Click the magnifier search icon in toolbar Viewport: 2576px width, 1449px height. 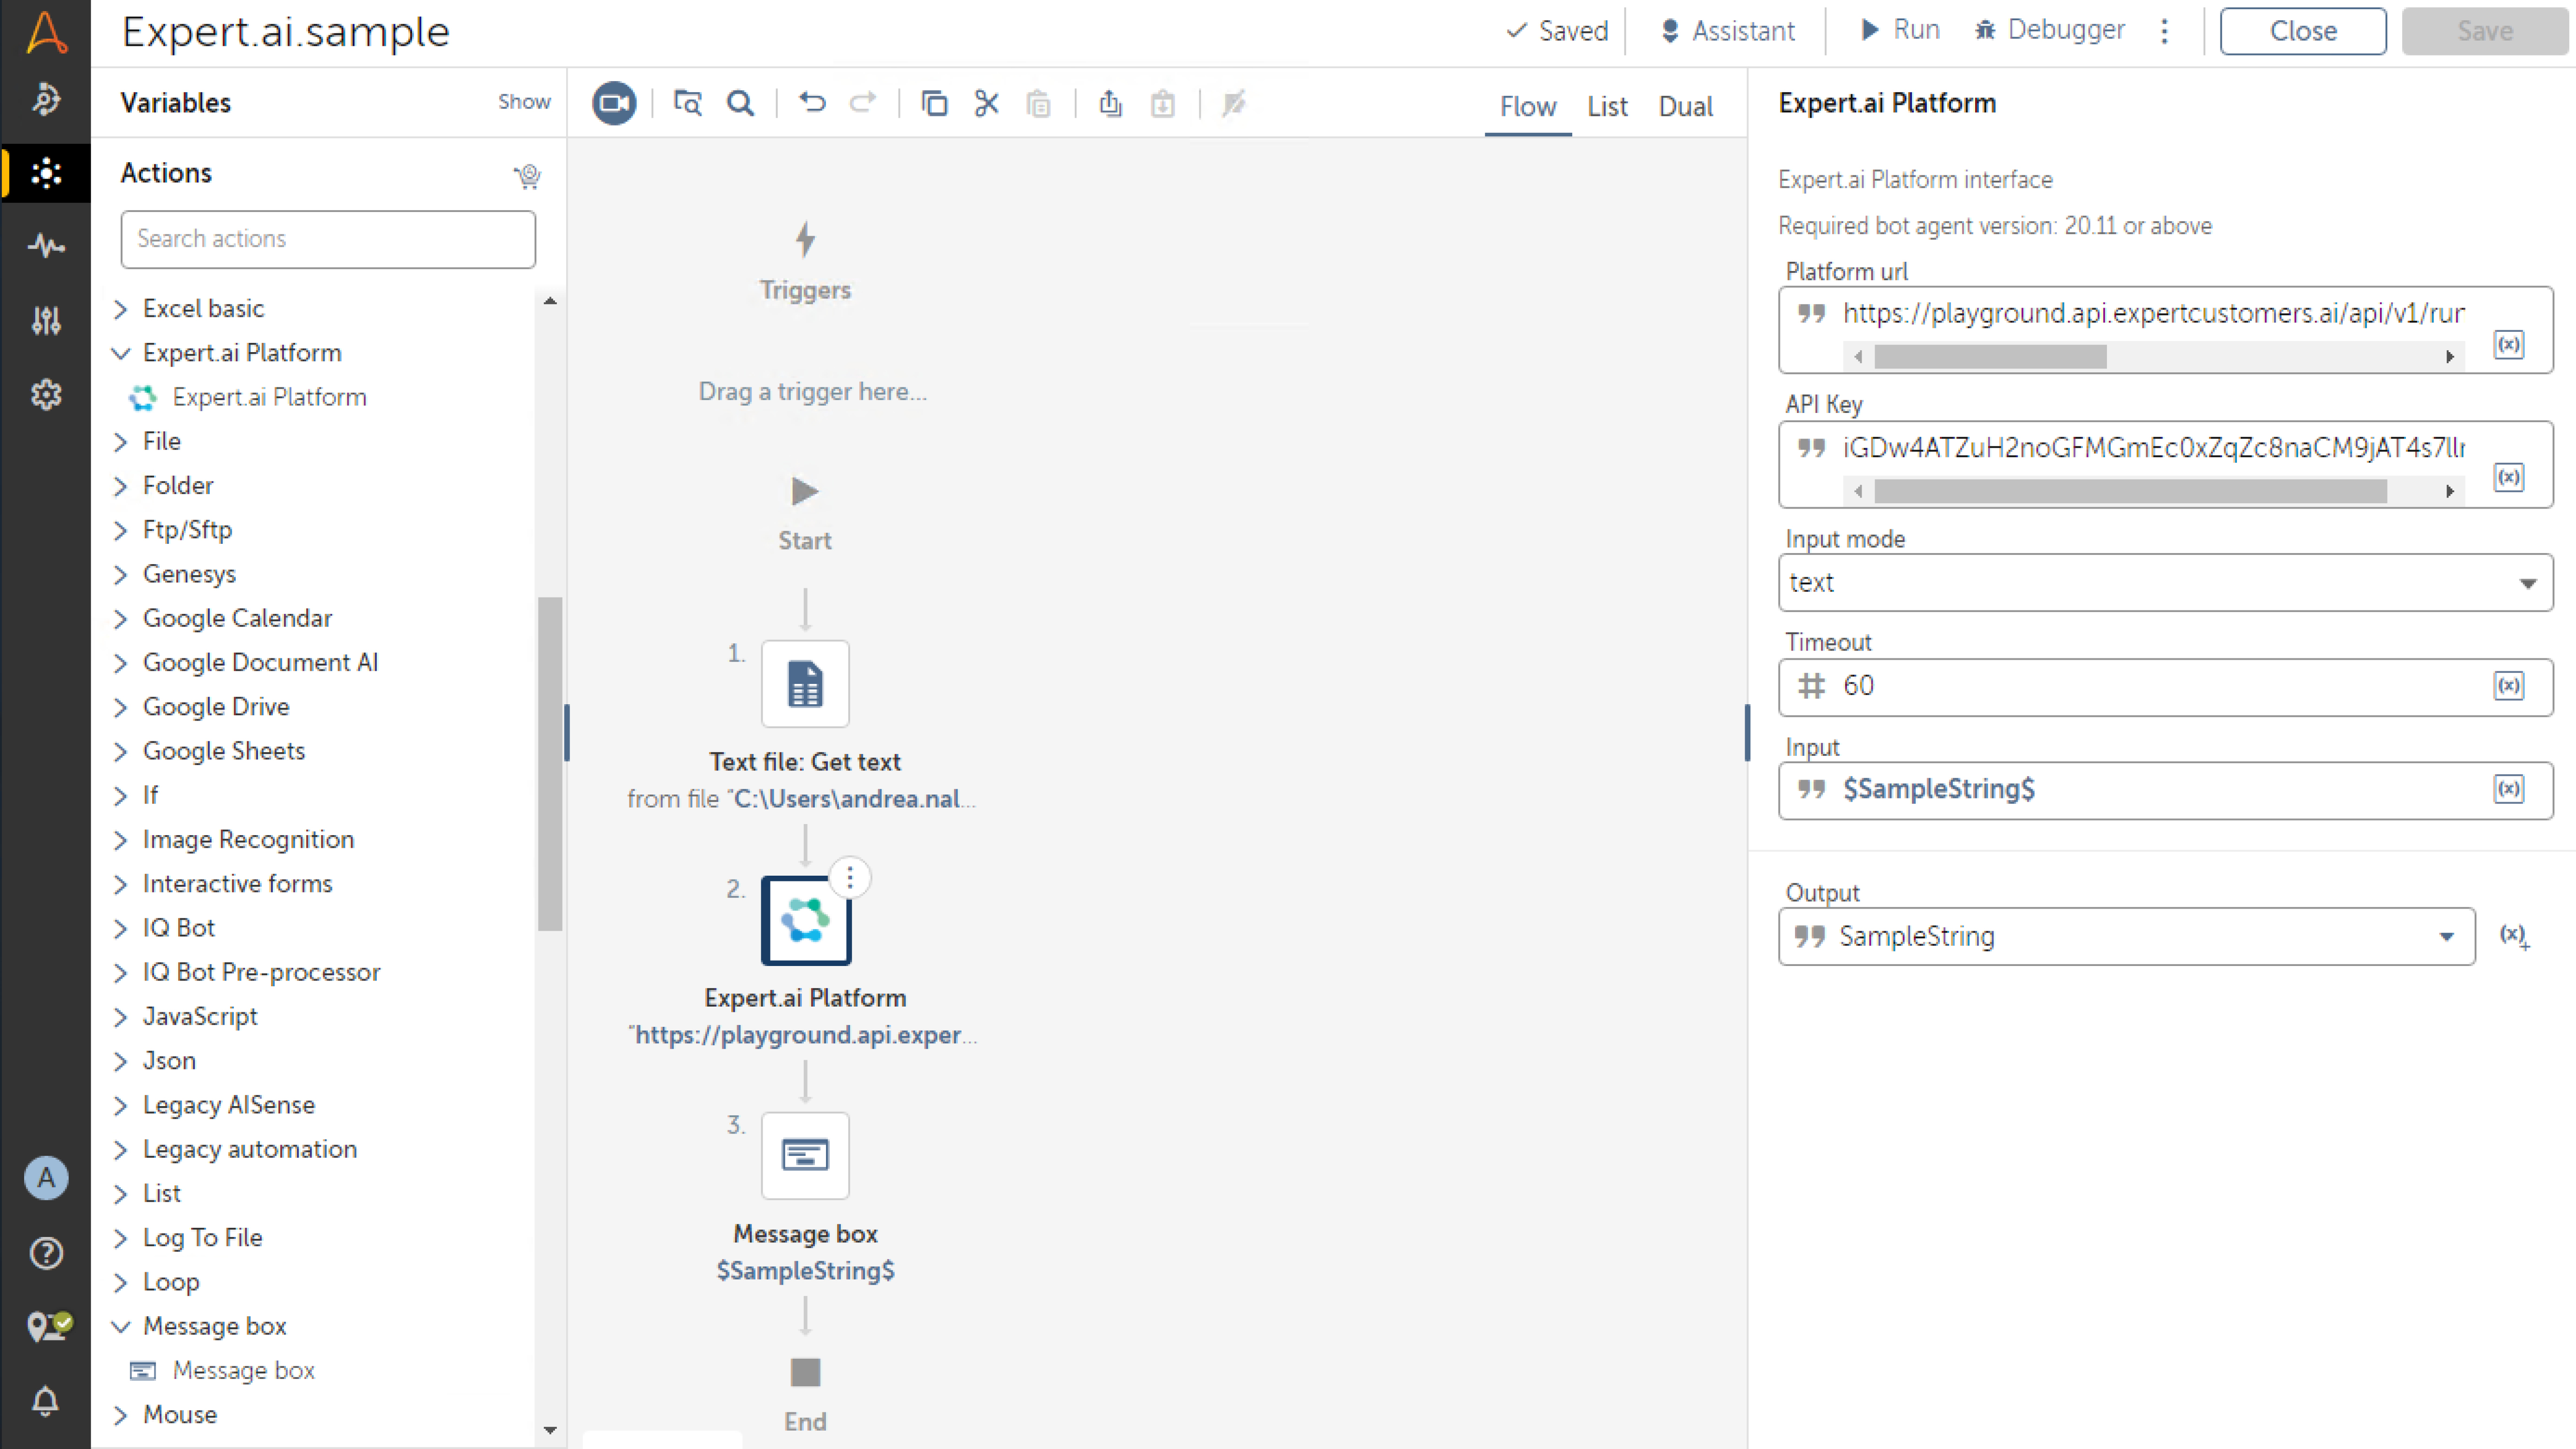740,103
